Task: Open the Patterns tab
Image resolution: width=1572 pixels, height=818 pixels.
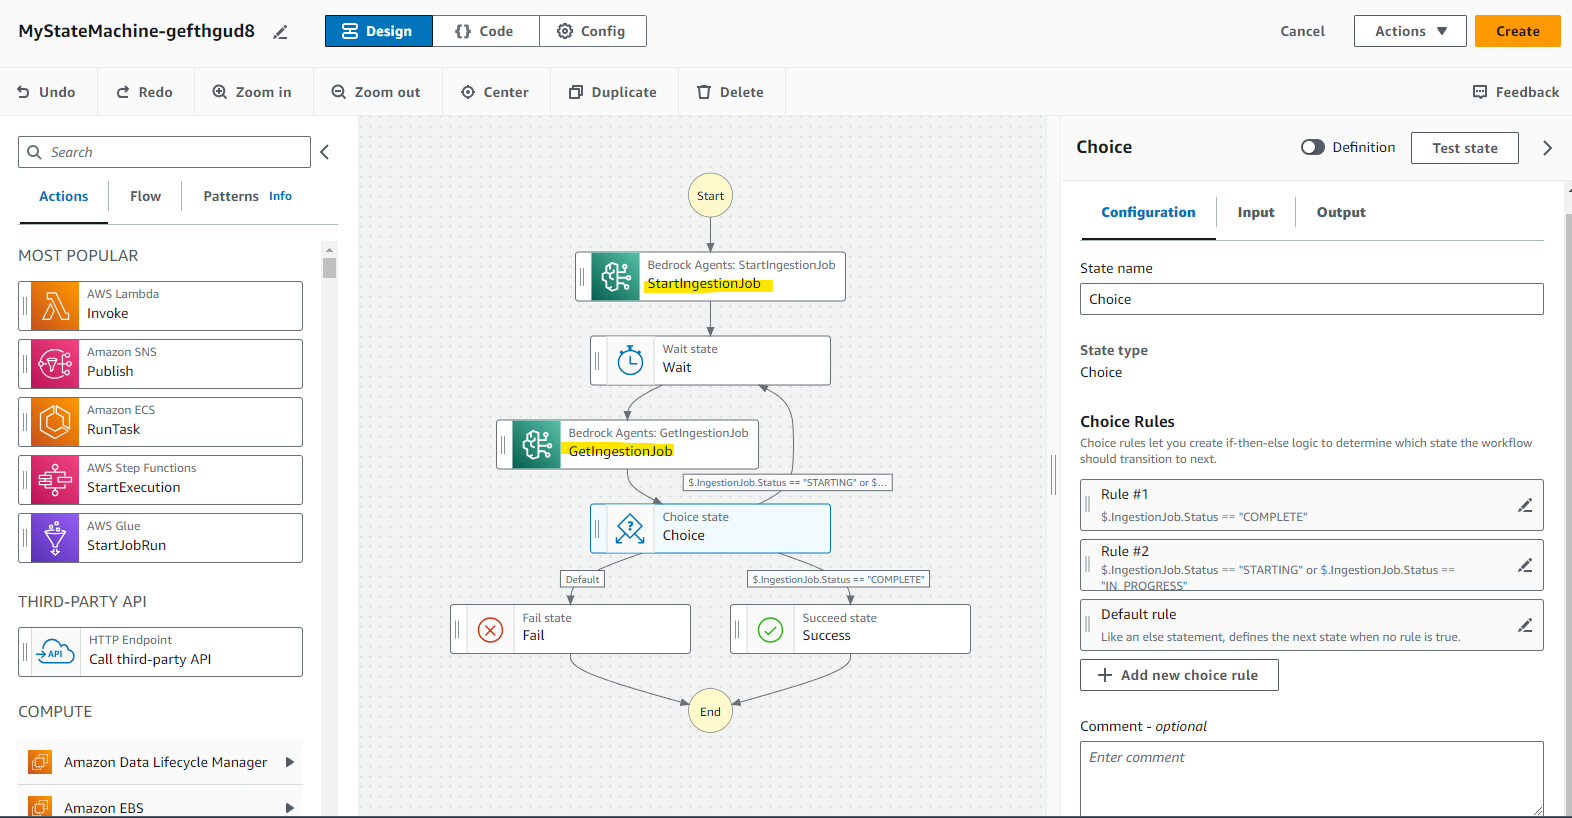Action: [x=231, y=196]
